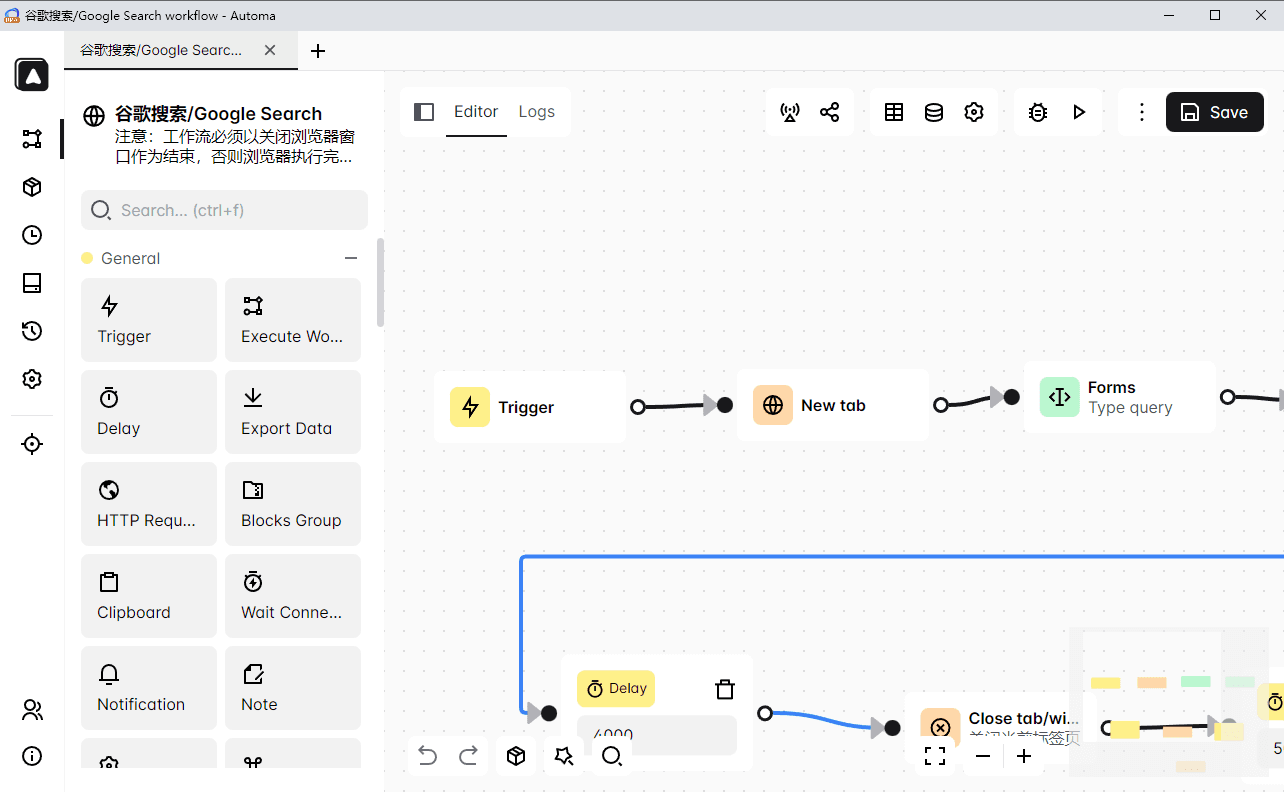Delete the Delay block with the trash icon
Viewport: 1284px width, 792px height.
coord(724,688)
